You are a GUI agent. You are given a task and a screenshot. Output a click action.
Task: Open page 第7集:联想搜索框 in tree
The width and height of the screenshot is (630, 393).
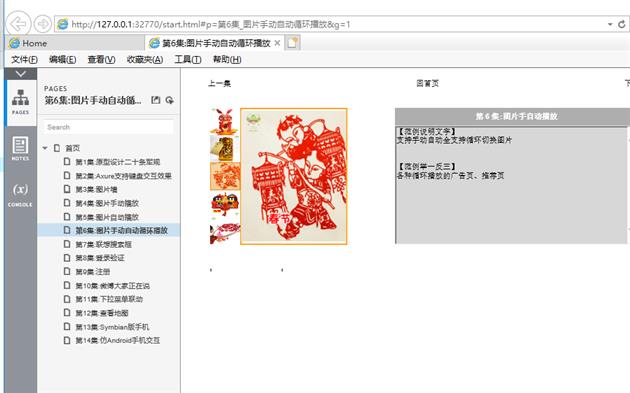(103, 244)
